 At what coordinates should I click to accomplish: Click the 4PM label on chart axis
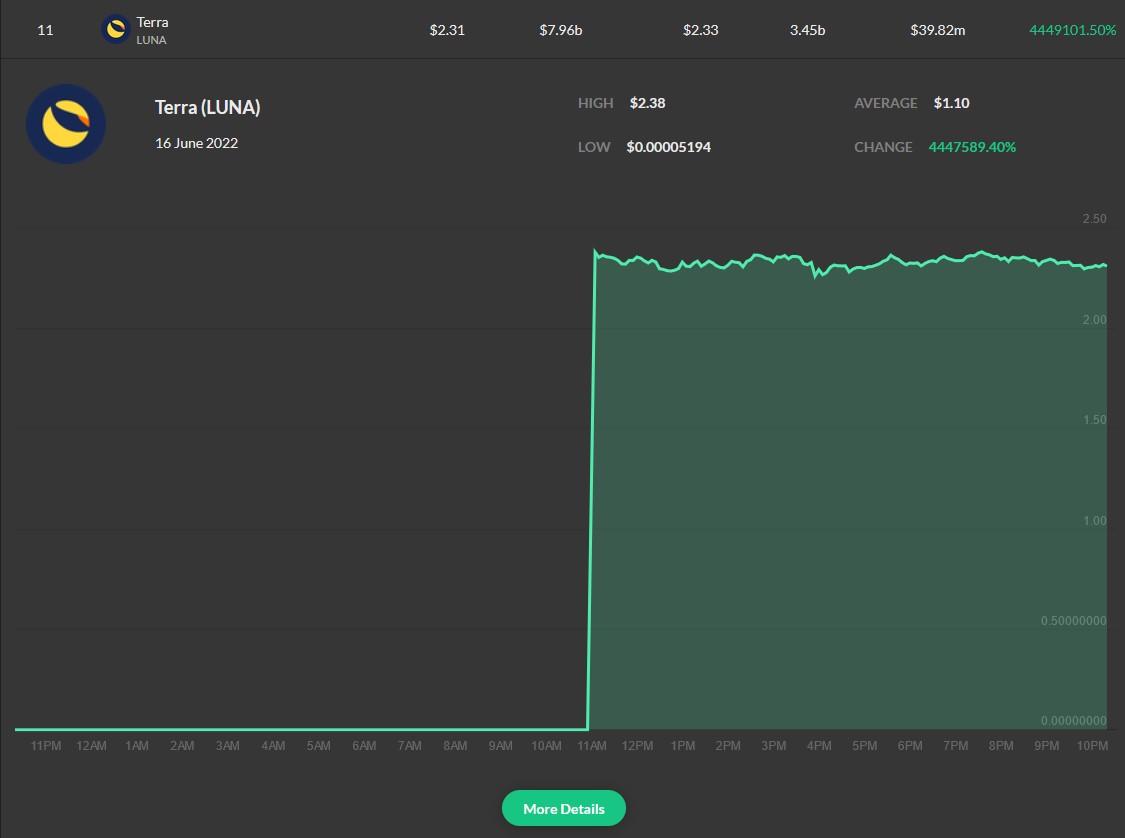[x=819, y=745]
